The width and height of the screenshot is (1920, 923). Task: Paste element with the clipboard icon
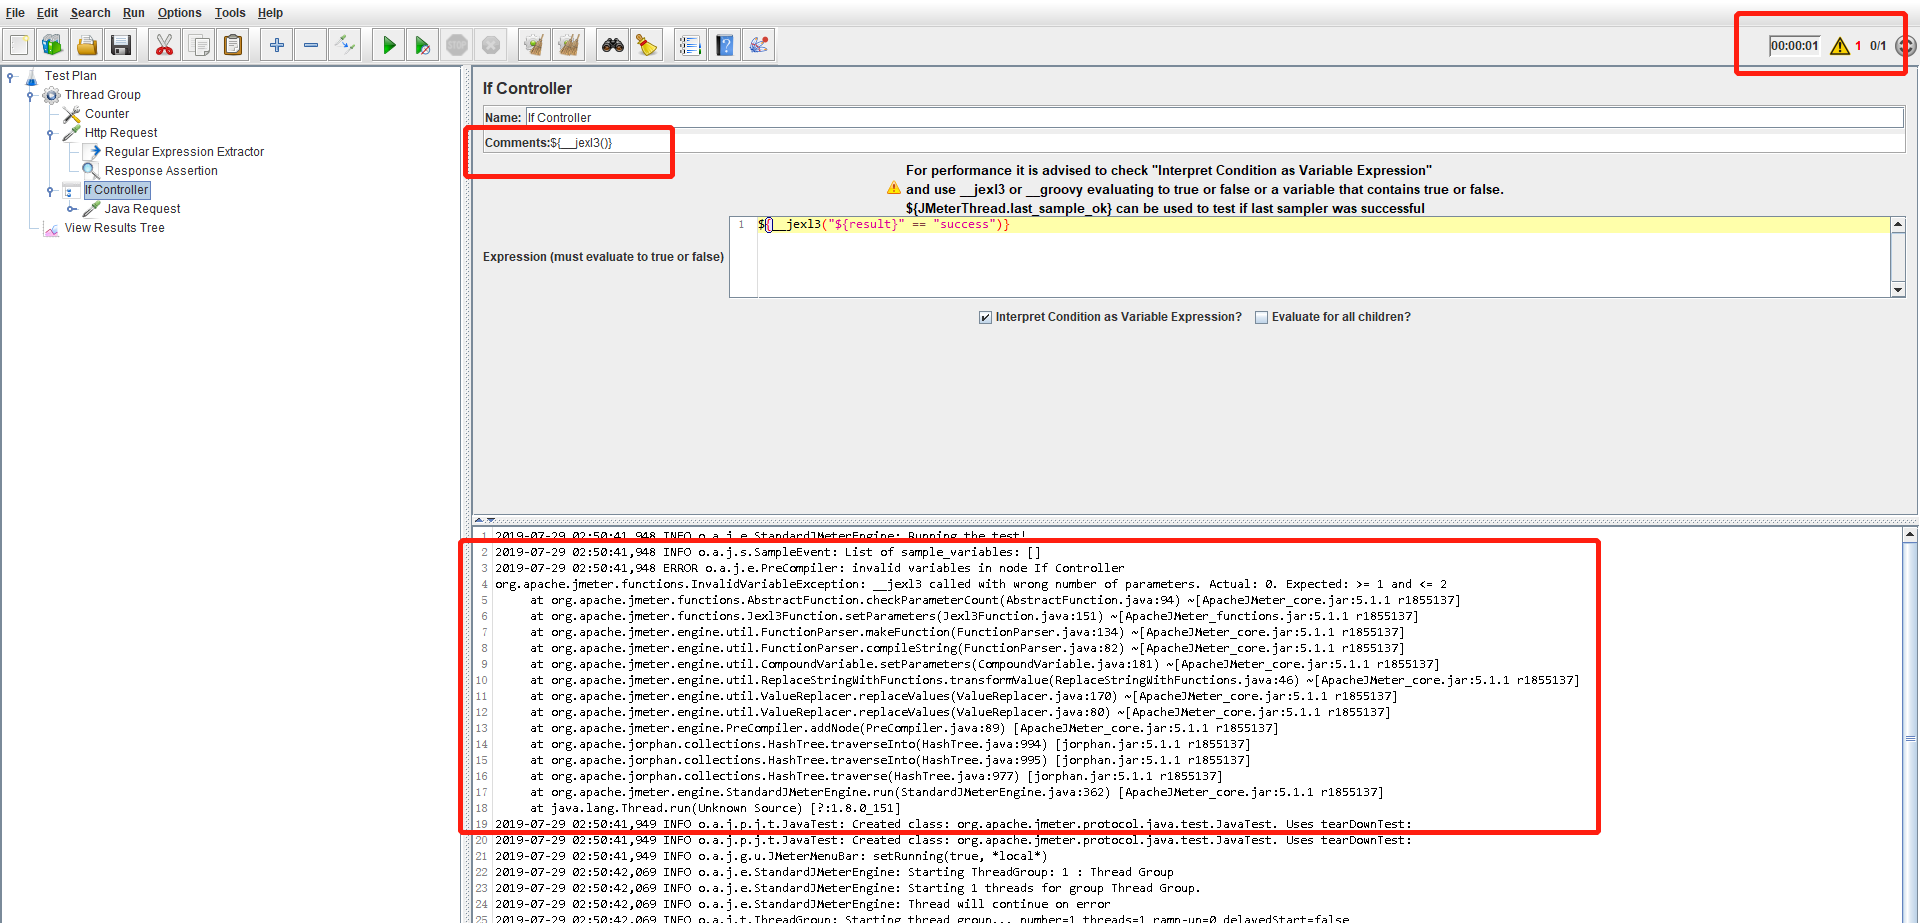point(233,45)
